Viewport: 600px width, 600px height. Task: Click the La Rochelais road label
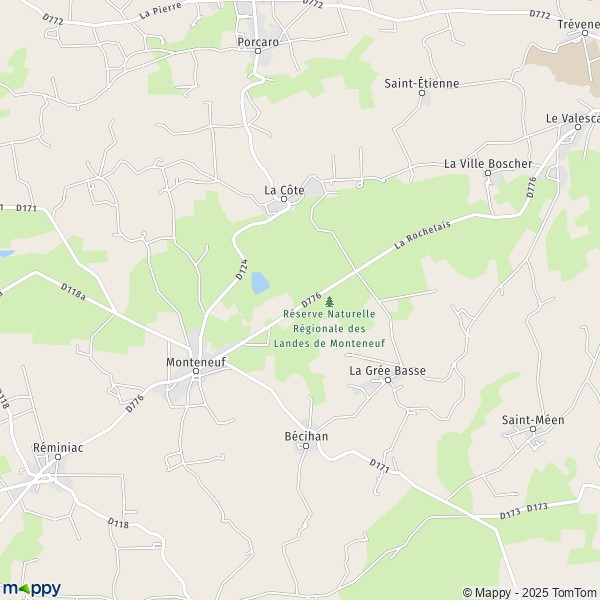pos(422,235)
